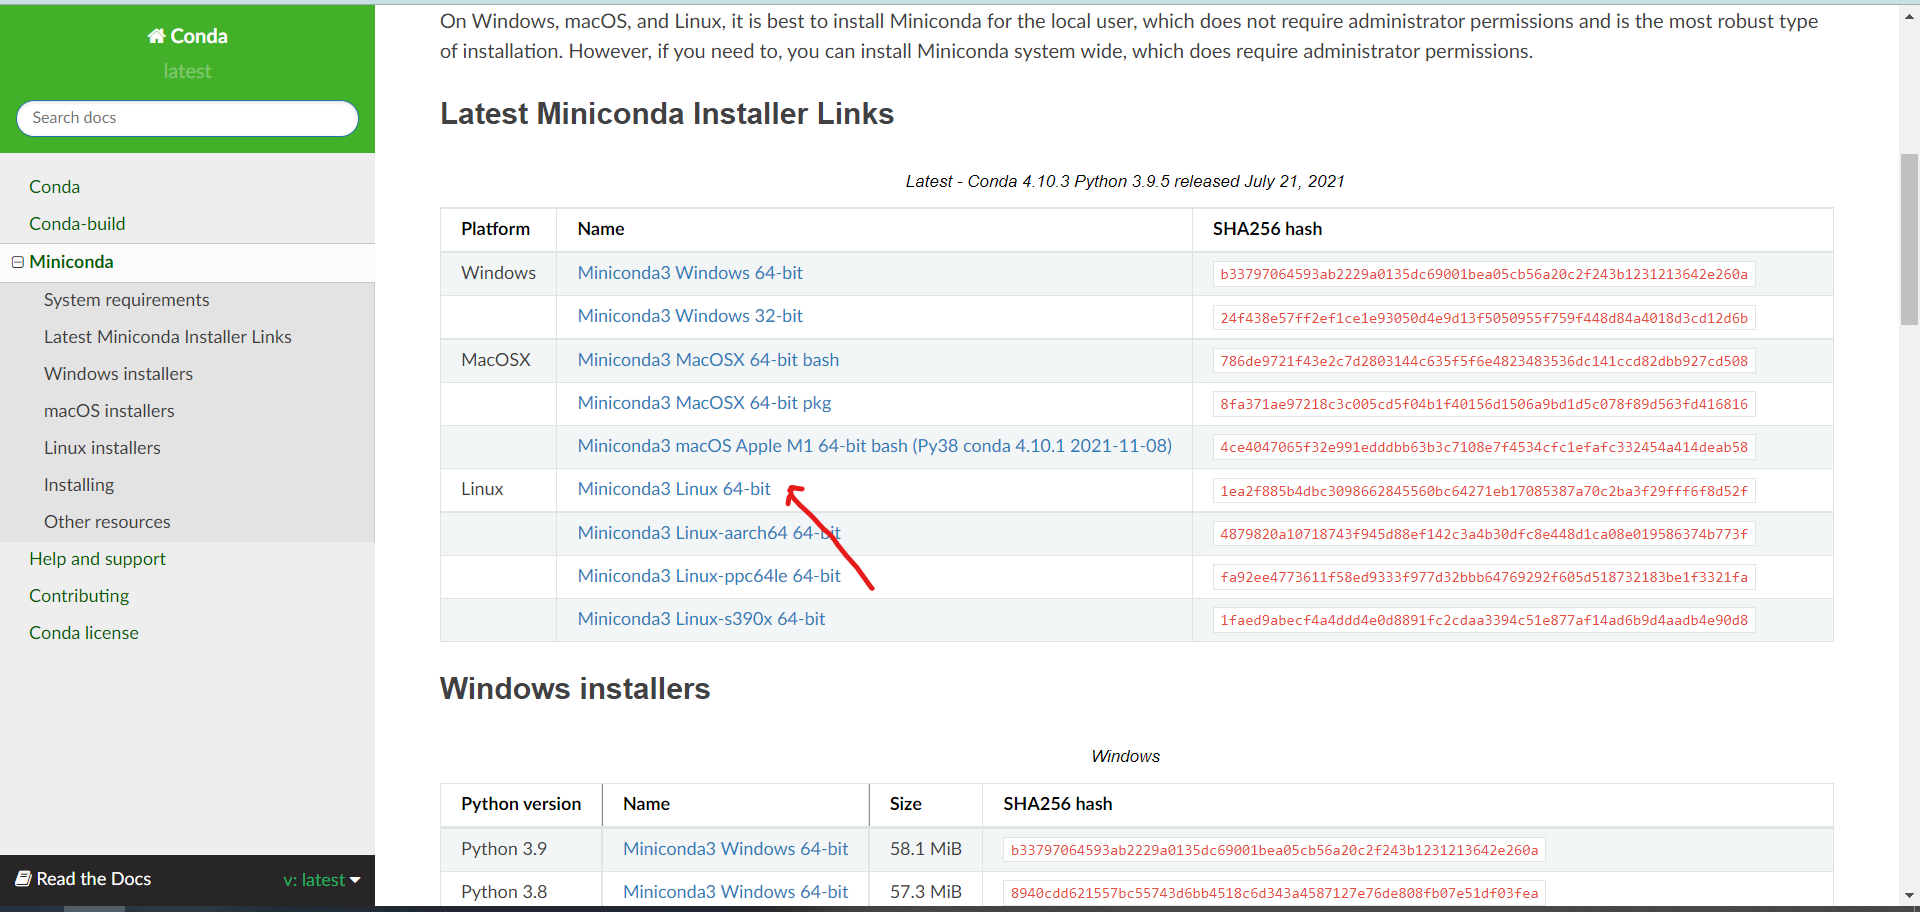Jump to Linux installers in sidebar
Image resolution: width=1920 pixels, height=912 pixels.
tap(102, 448)
